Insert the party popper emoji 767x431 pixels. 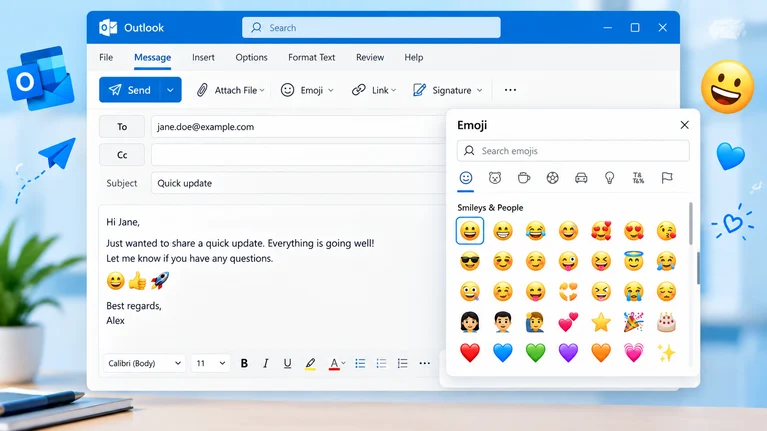tap(633, 322)
